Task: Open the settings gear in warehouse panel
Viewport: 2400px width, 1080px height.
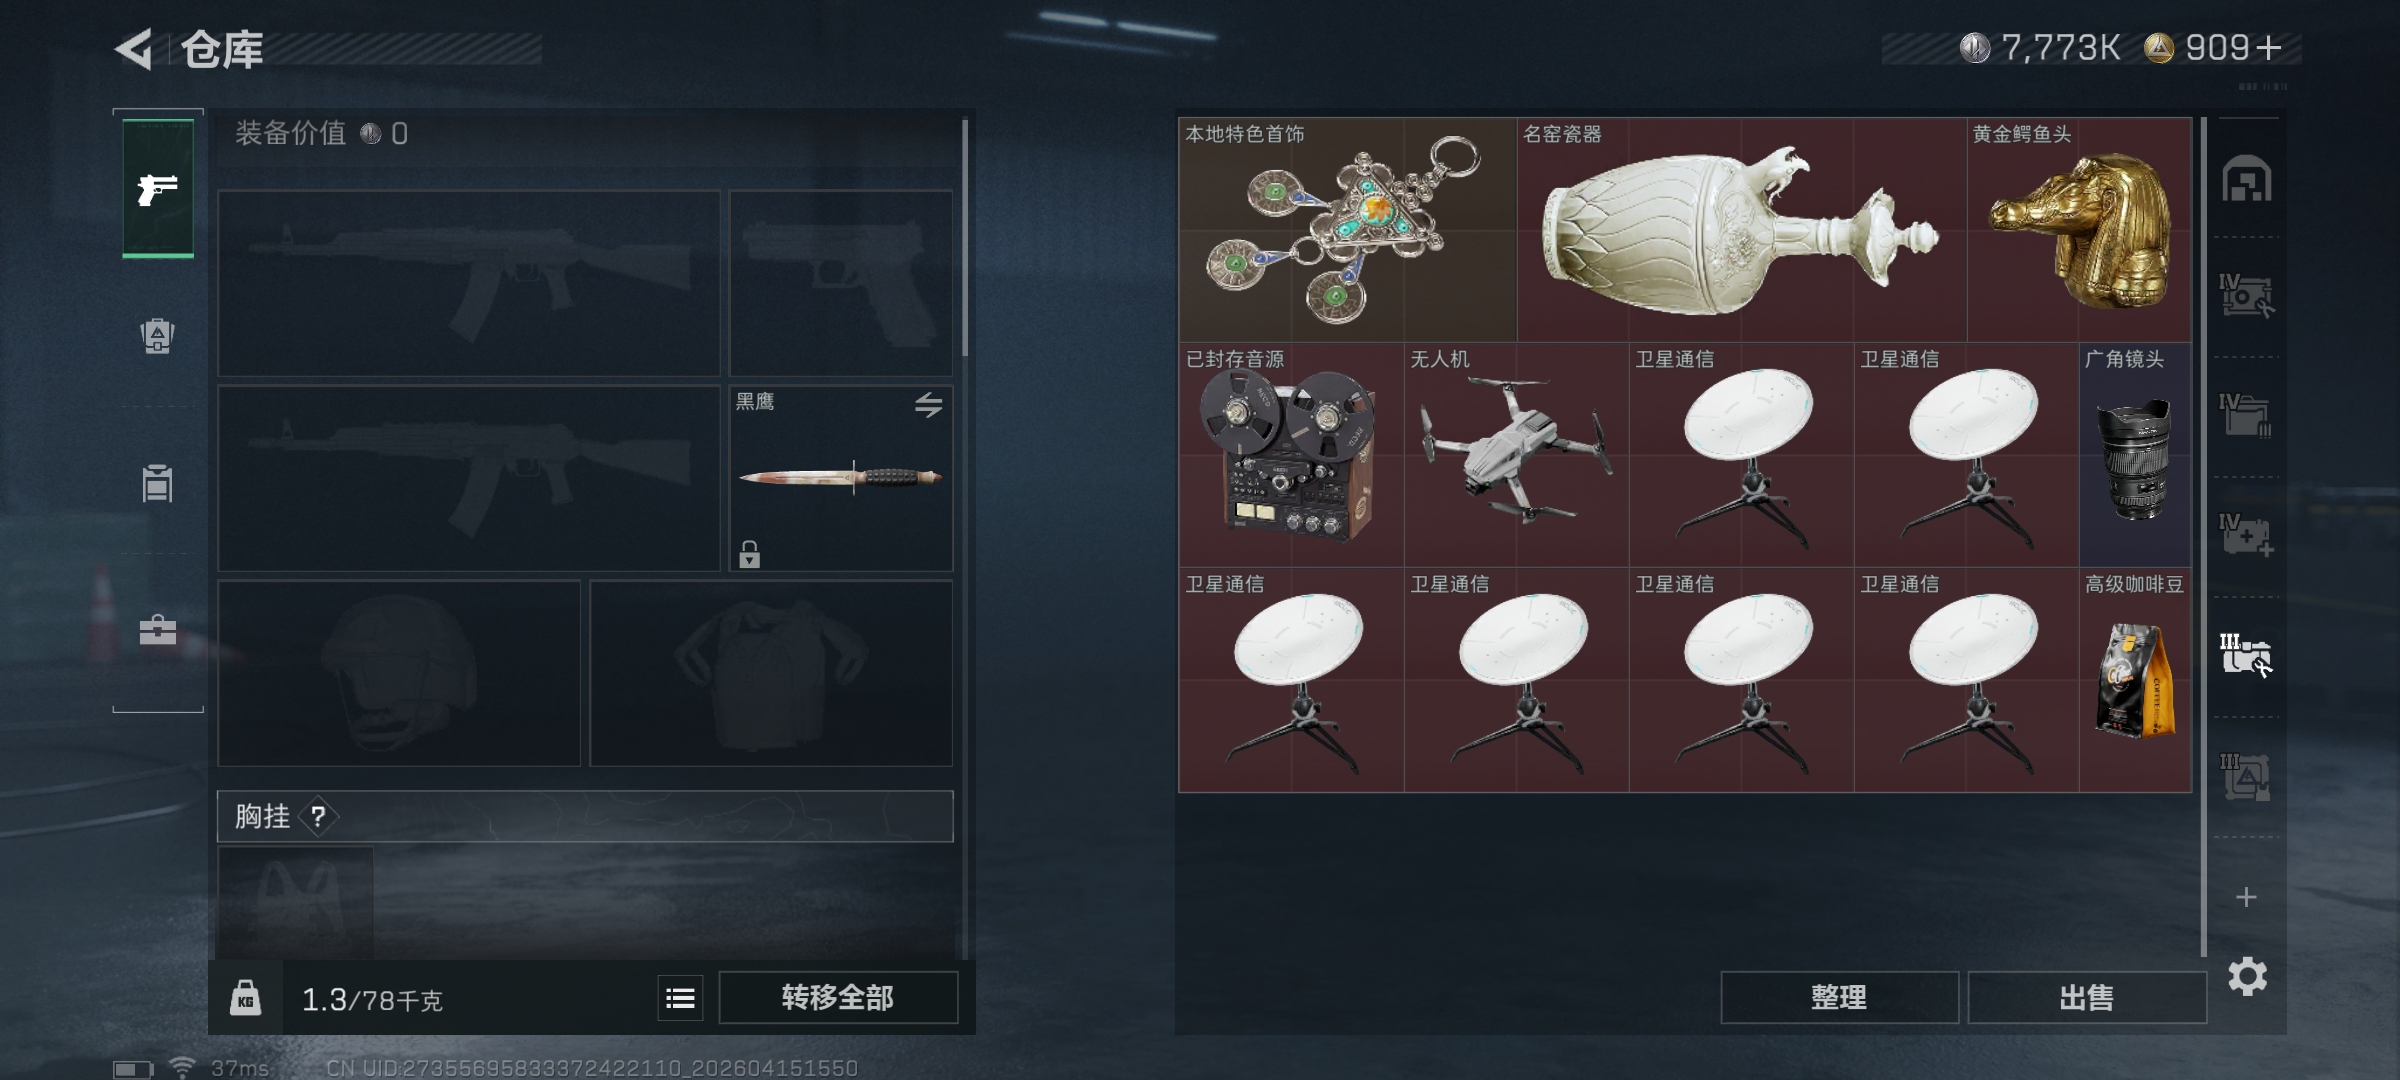Action: tap(2247, 976)
